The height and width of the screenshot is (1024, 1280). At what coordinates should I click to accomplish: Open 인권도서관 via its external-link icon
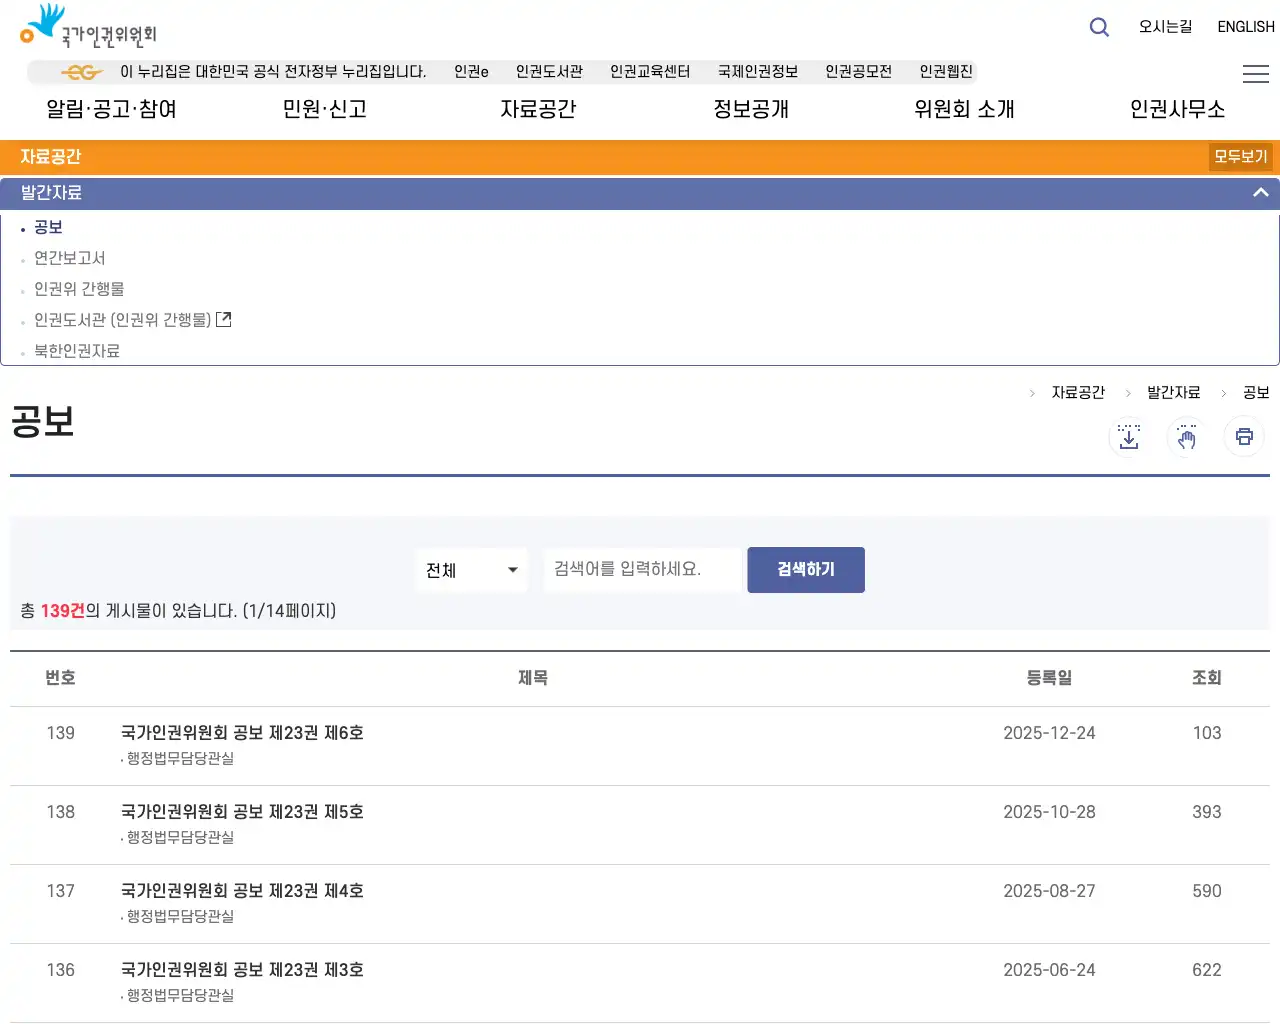pos(224,319)
